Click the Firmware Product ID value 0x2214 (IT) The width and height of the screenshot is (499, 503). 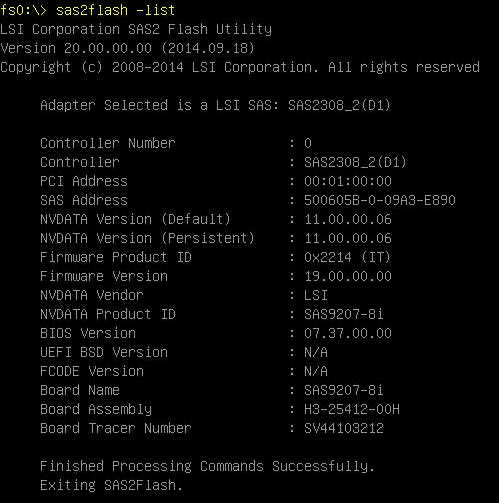tap(347, 257)
